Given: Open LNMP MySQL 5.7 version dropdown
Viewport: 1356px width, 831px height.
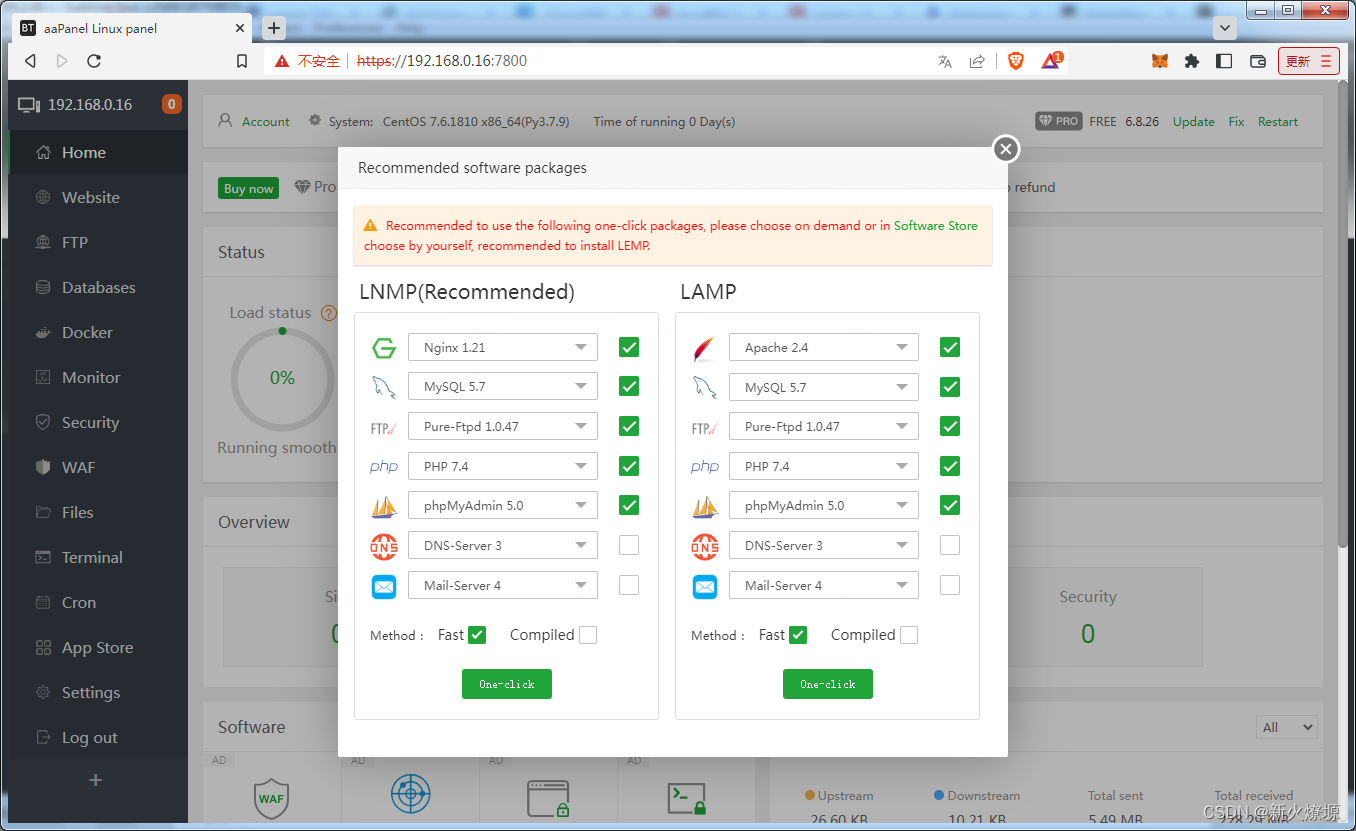Looking at the screenshot, I should (503, 386).
